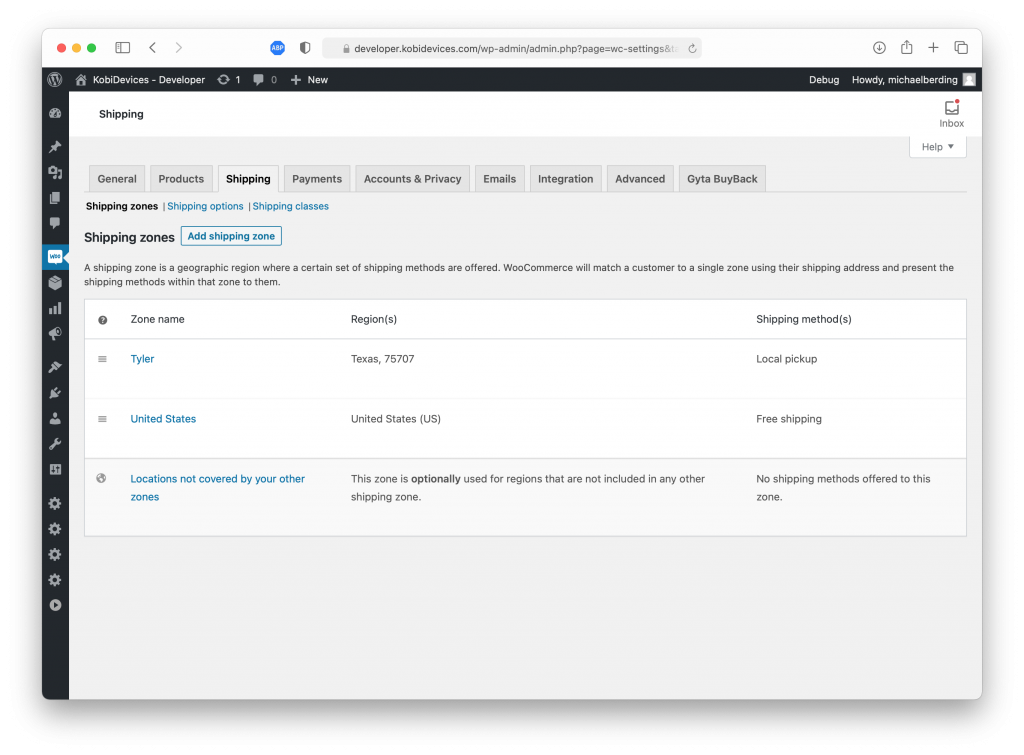1024x755 pixels.
Task: Open the Media library sidebar icon
Action: [x=55, y=172]
